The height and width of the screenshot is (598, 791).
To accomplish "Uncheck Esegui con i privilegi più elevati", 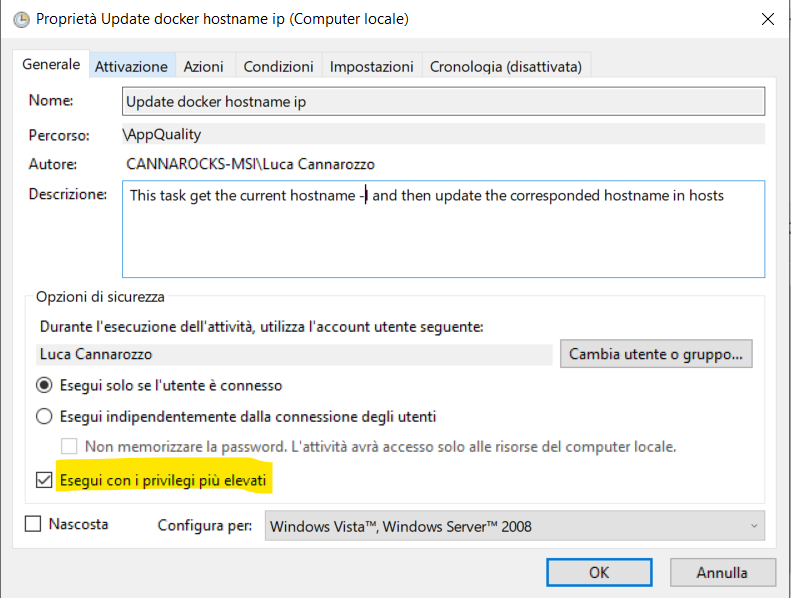I will (x=44, y=480).
